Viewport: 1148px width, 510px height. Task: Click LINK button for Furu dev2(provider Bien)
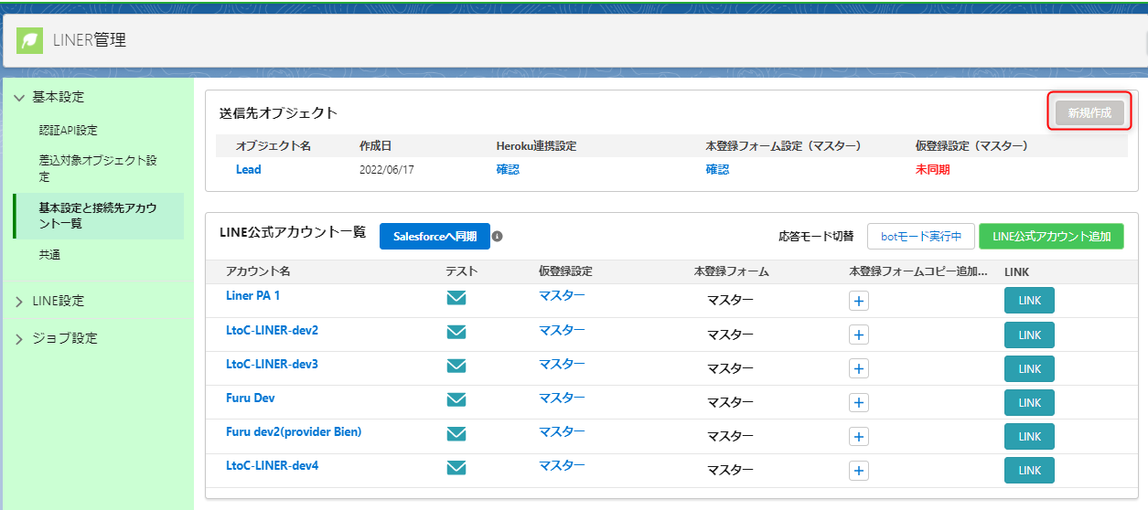1029,436
